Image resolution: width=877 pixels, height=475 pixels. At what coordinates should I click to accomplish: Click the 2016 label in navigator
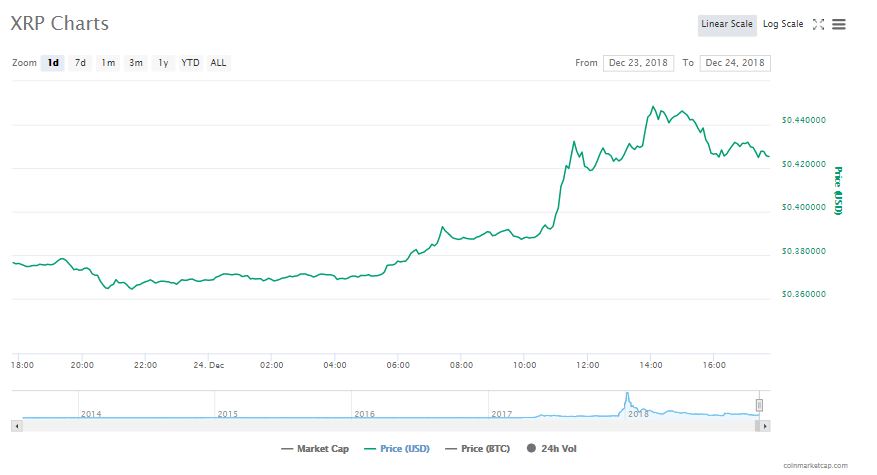pos(365,414)
